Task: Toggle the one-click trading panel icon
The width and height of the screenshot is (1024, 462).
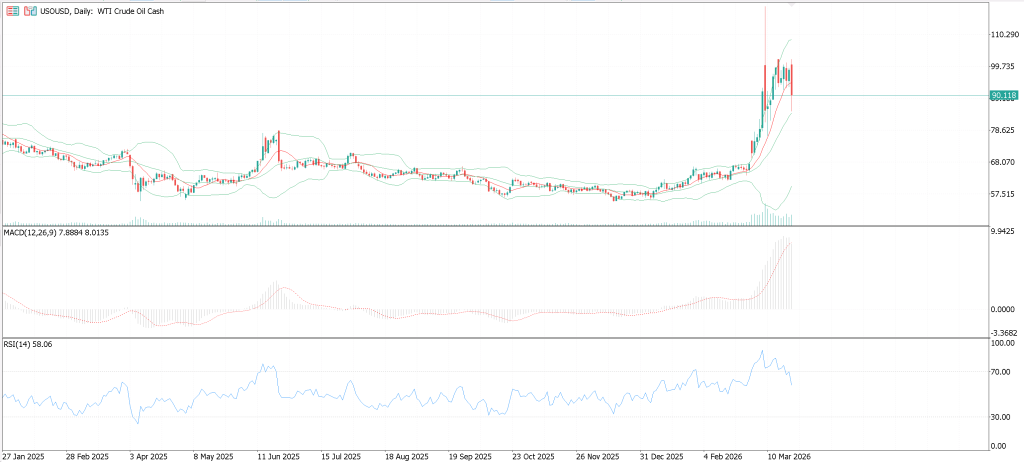Action: coord(30,11)
